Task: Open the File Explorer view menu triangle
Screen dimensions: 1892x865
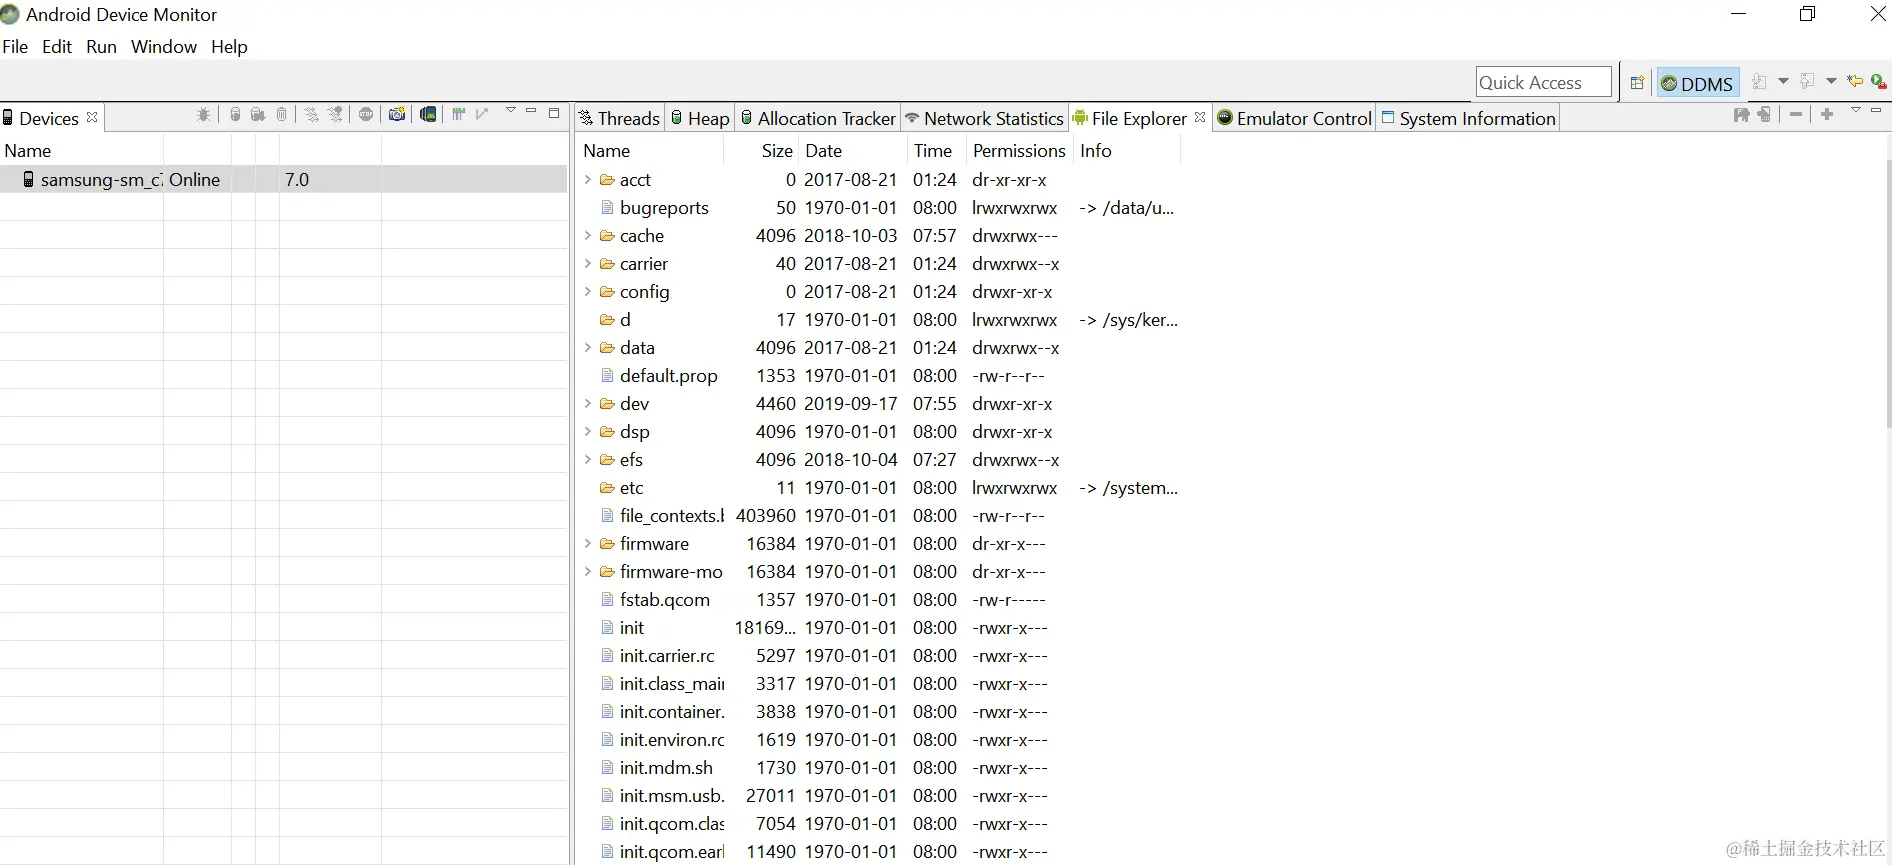Action: click(1856, 111)
